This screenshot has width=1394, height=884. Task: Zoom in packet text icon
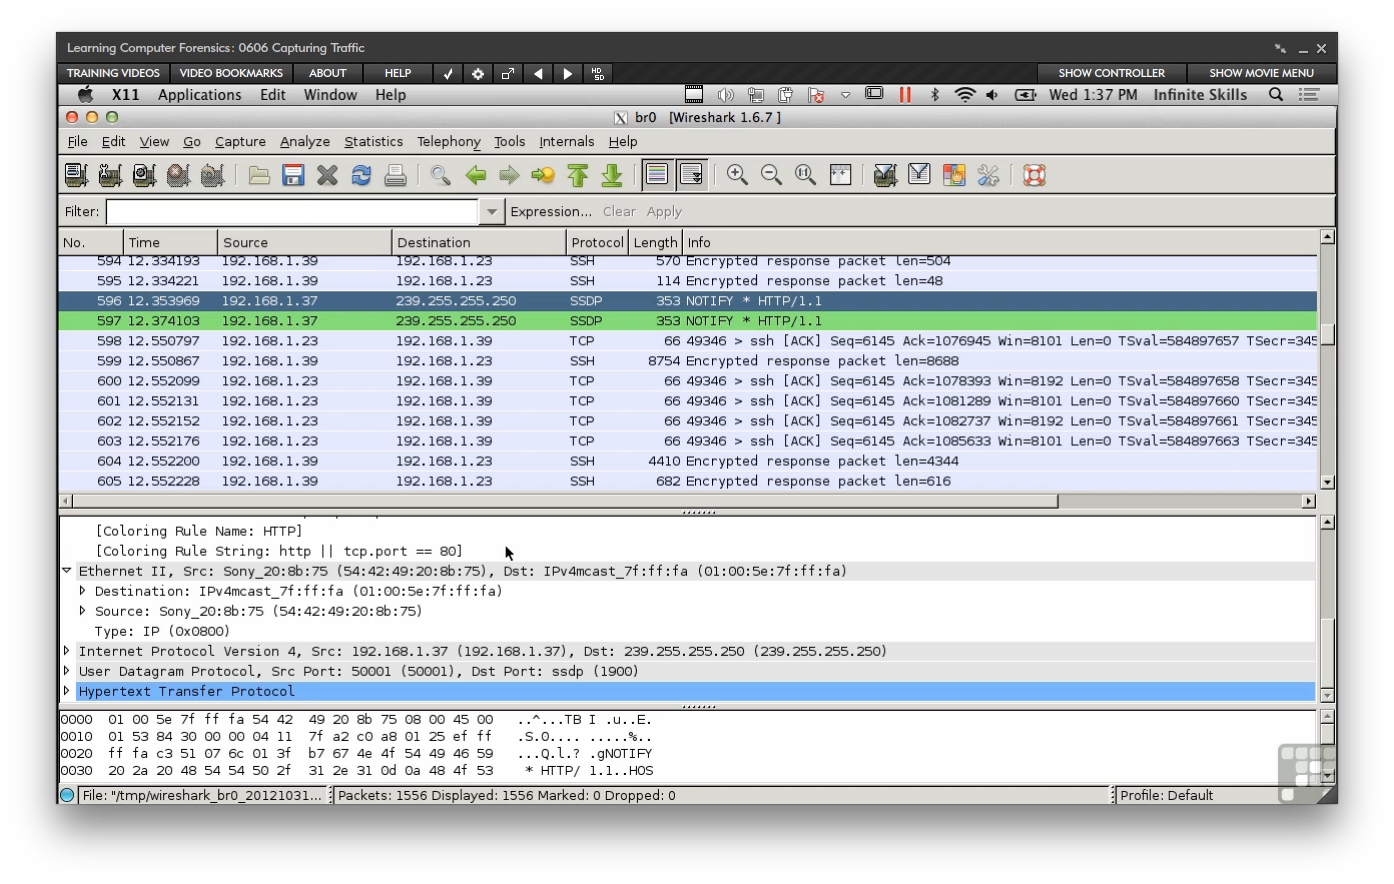pyautogui.click(x=737, y=175)
